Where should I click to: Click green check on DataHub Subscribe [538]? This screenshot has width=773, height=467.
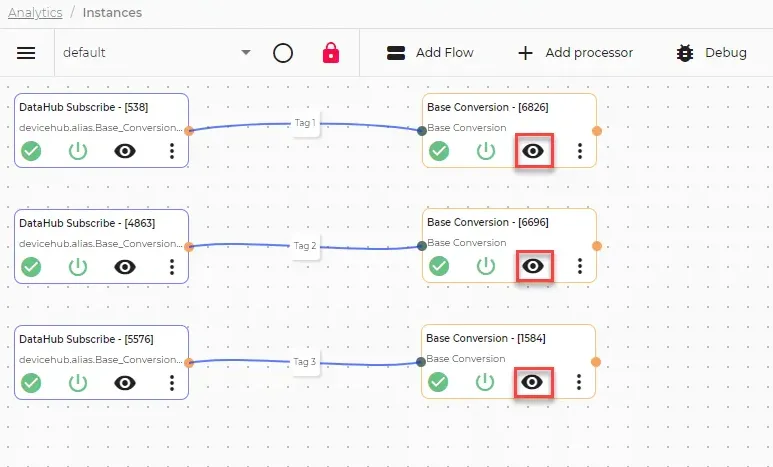click(x=31, y=151)
